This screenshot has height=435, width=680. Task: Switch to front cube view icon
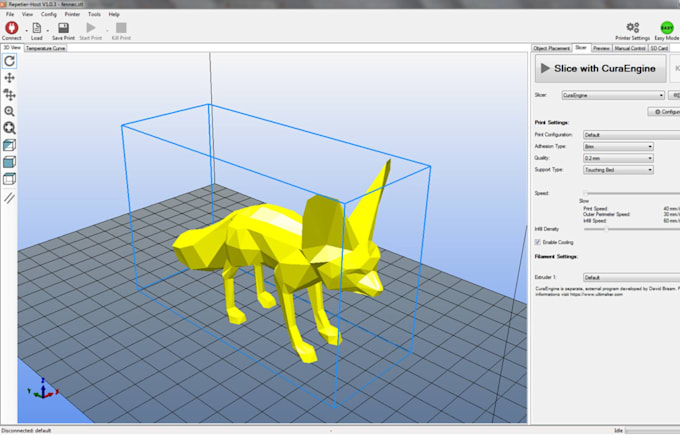pyautogui.click(x=9, y=162)
